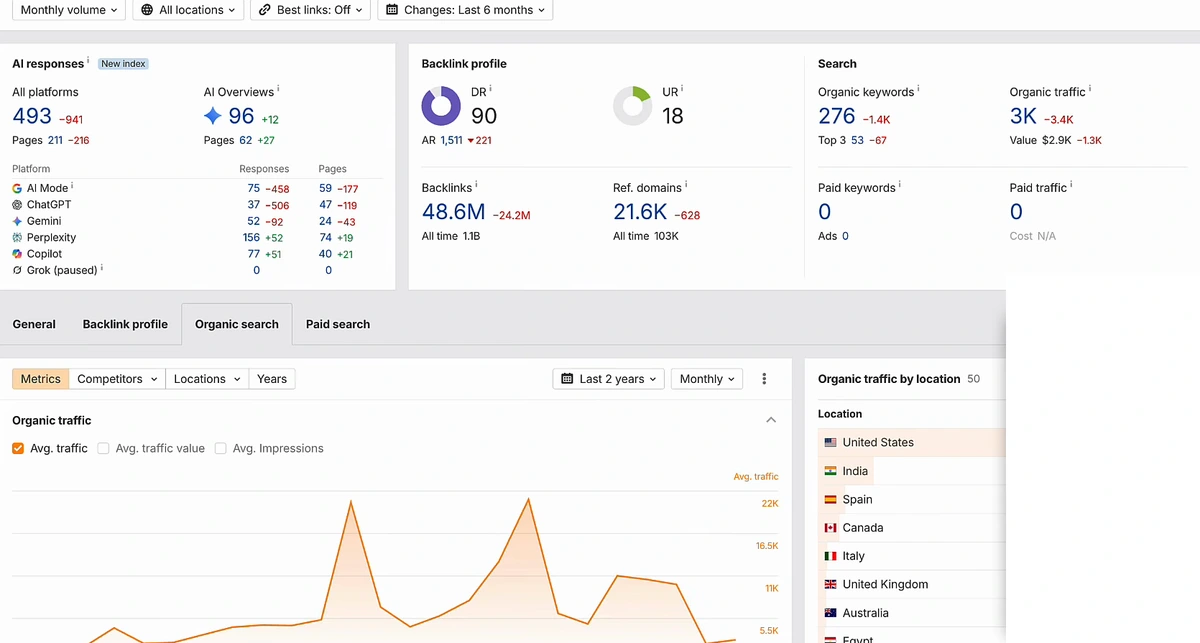1200x643 pixels.
Task: Click the Canada flag icon
Action: point(830,528)
